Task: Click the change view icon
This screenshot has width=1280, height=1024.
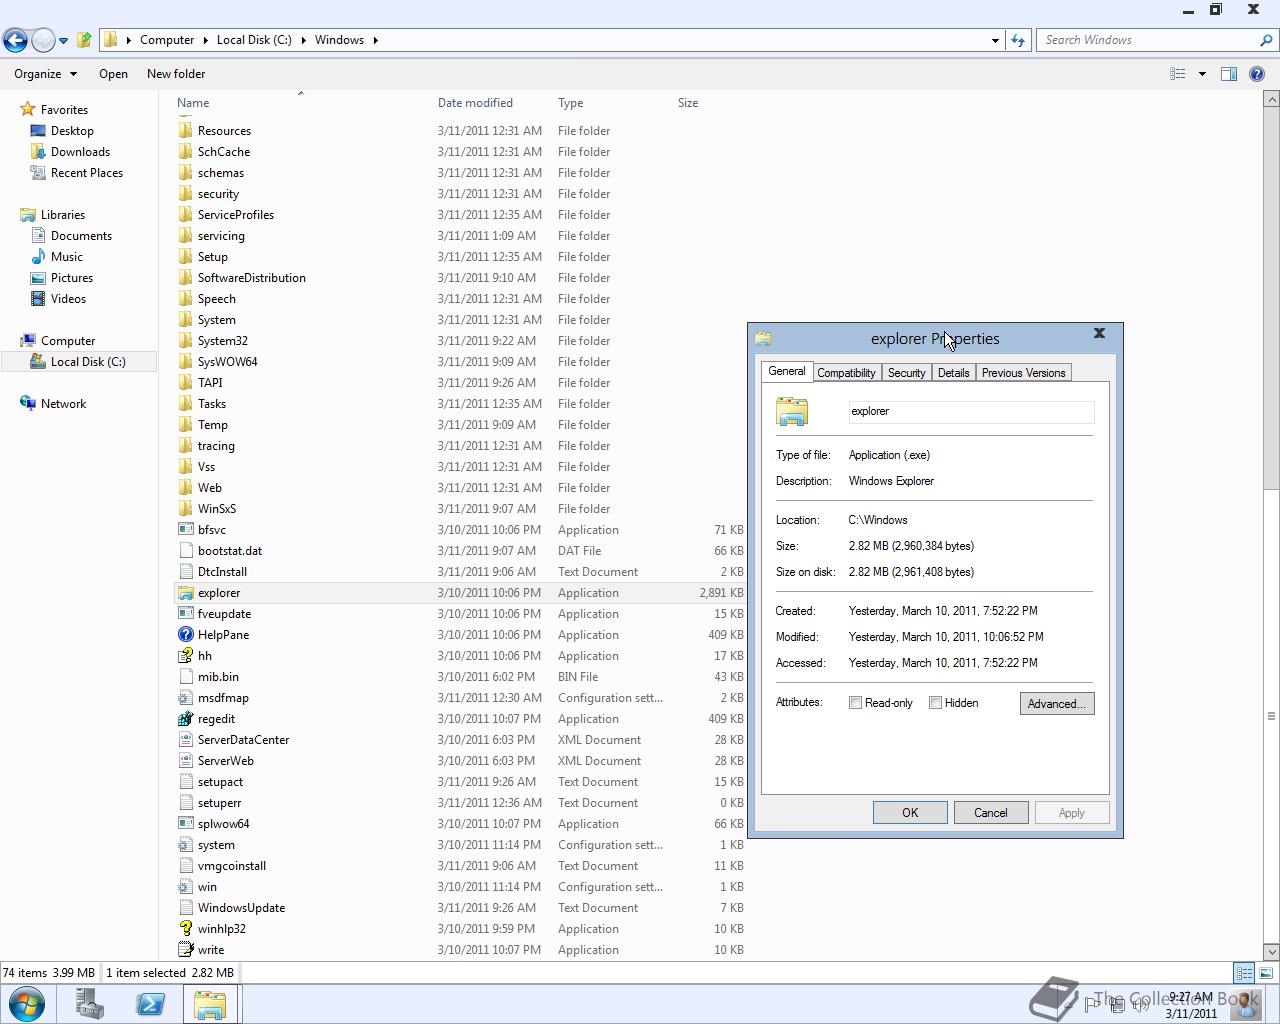Action: tap(1178, 74)
